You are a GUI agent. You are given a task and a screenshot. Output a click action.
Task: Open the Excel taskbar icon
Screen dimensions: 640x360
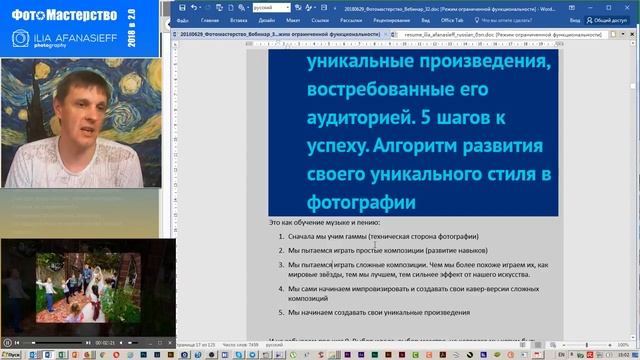(x=61, y=355)
